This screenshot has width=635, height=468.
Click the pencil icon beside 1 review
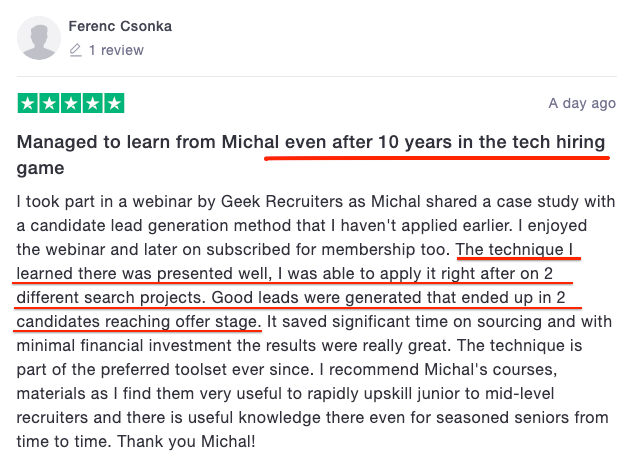tap(76, 50)
